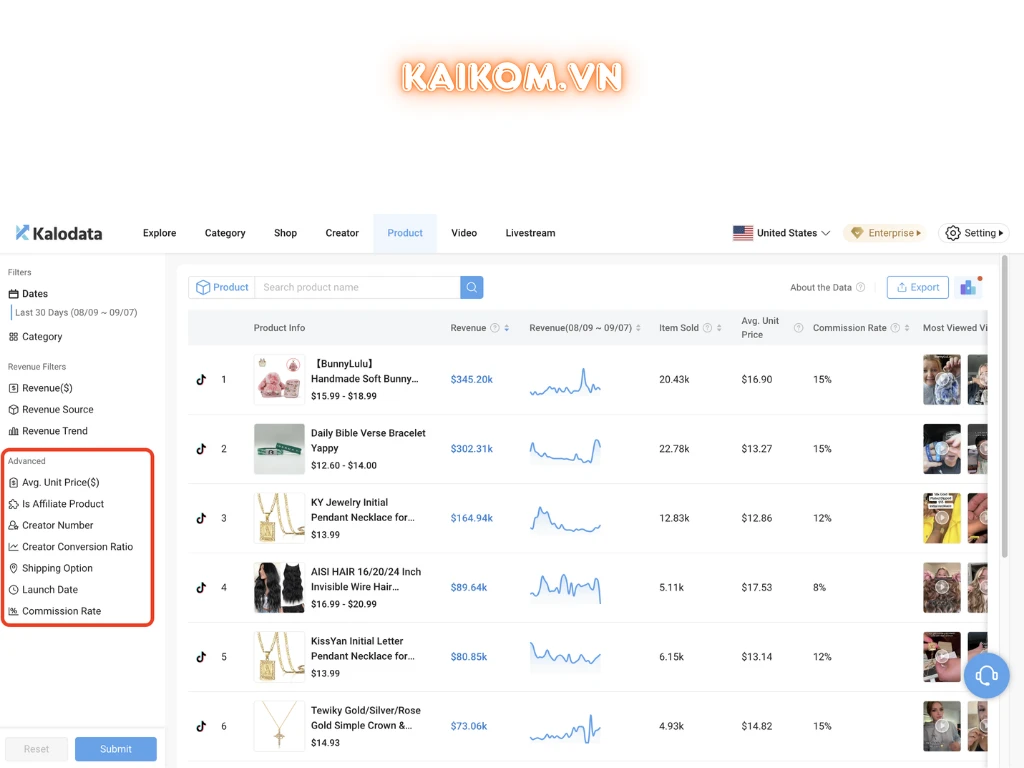Open the BunnyLulu product thumbnail
The height and width of the screenshot is (768, 1024).
pos(279,380)
